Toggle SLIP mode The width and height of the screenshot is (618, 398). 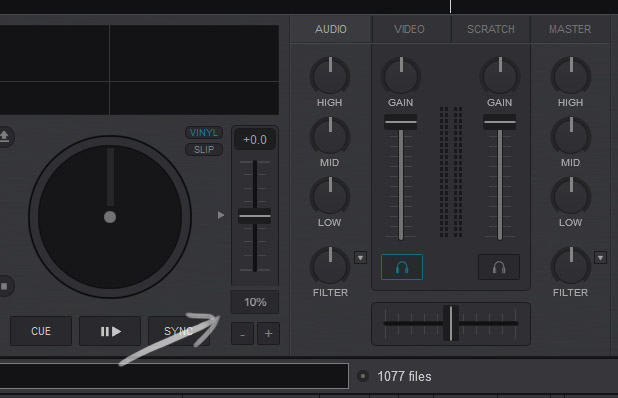coord(204,149)
